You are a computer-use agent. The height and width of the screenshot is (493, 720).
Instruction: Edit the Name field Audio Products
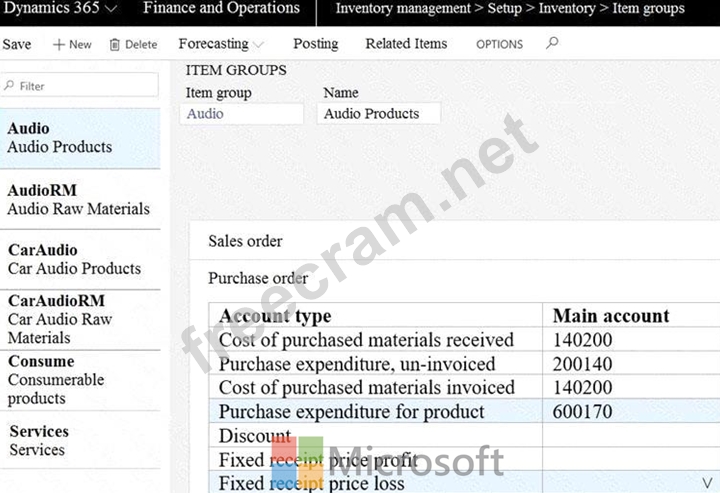click(x=380, y=114)
